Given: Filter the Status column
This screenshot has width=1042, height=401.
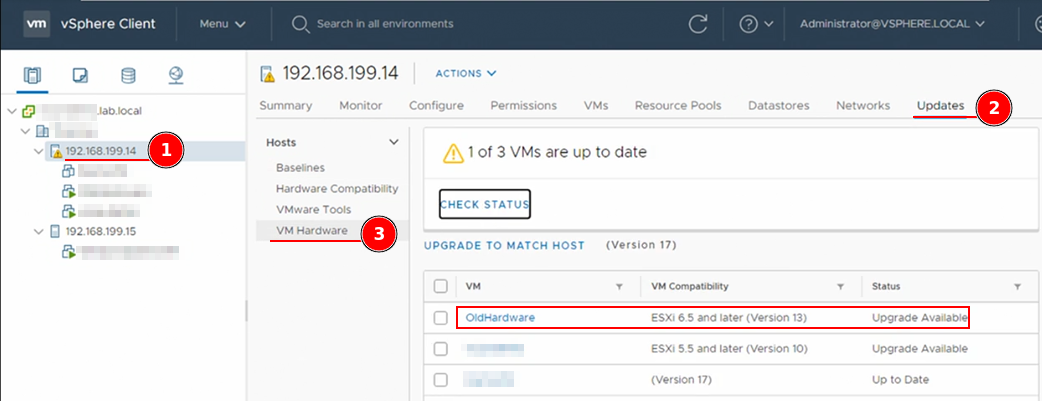Looking at the screenshot, I should [x=1017, y=287].
